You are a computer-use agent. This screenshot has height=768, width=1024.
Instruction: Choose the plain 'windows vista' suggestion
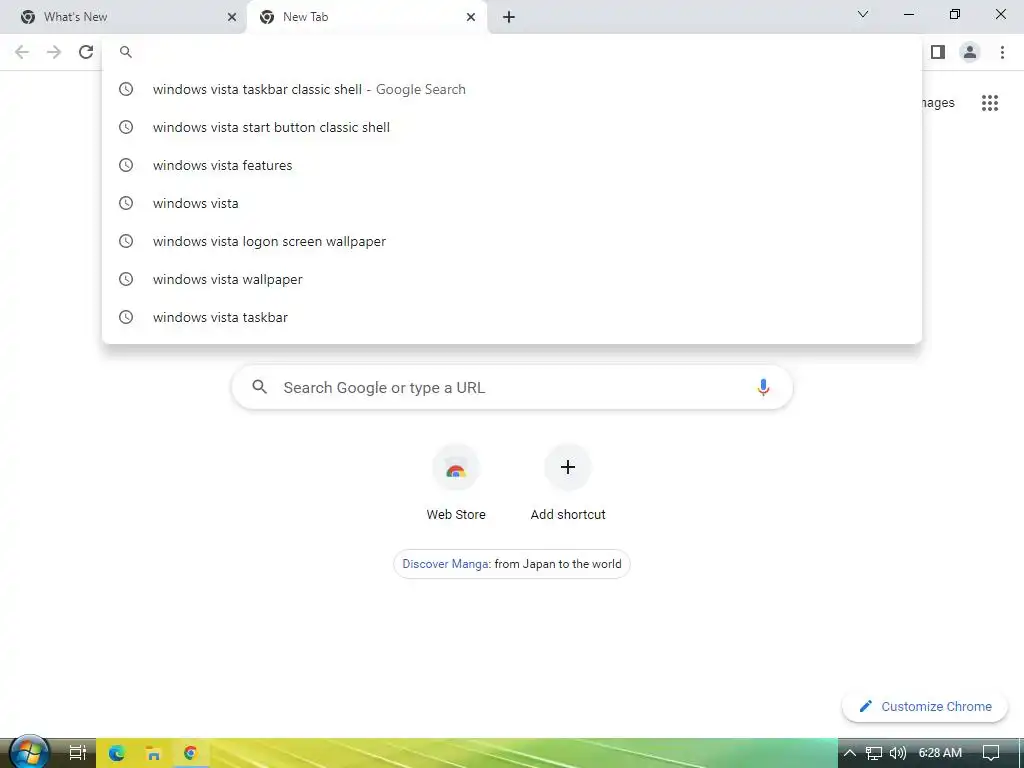coord(511,203)
